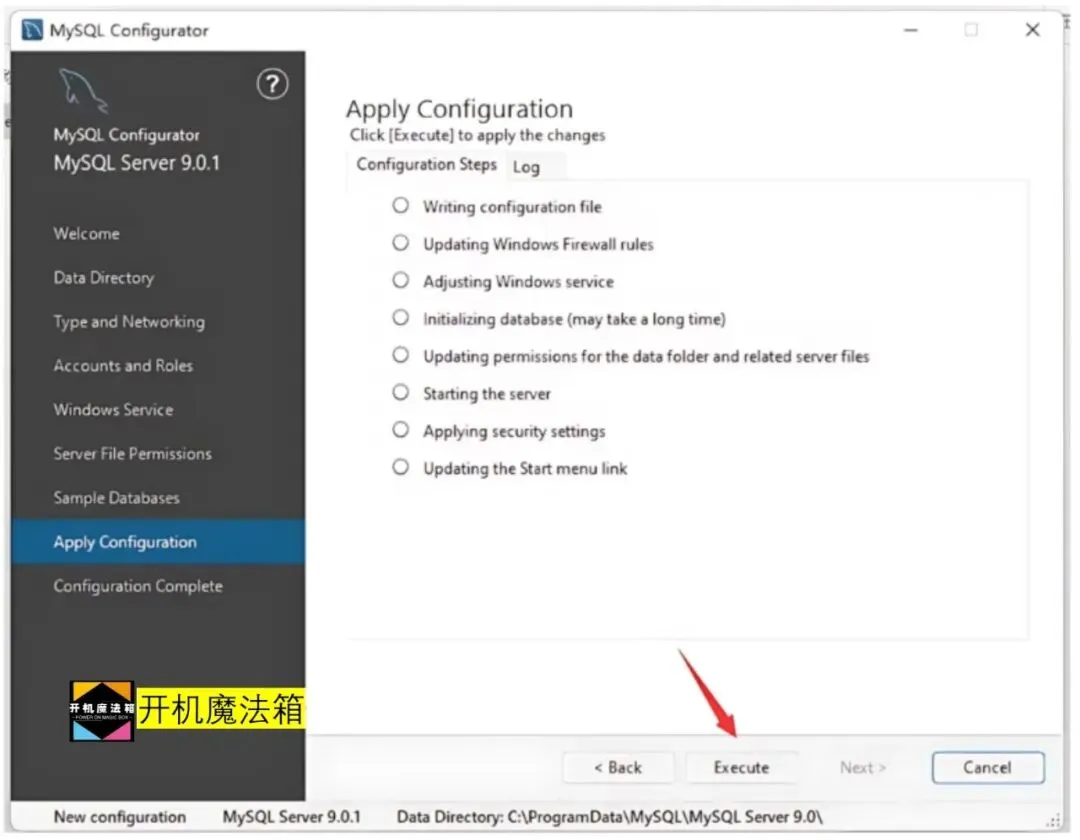Click the Execute button
Image resolution: width=1080 pixels, height=840 pixels.
(741, 767)
